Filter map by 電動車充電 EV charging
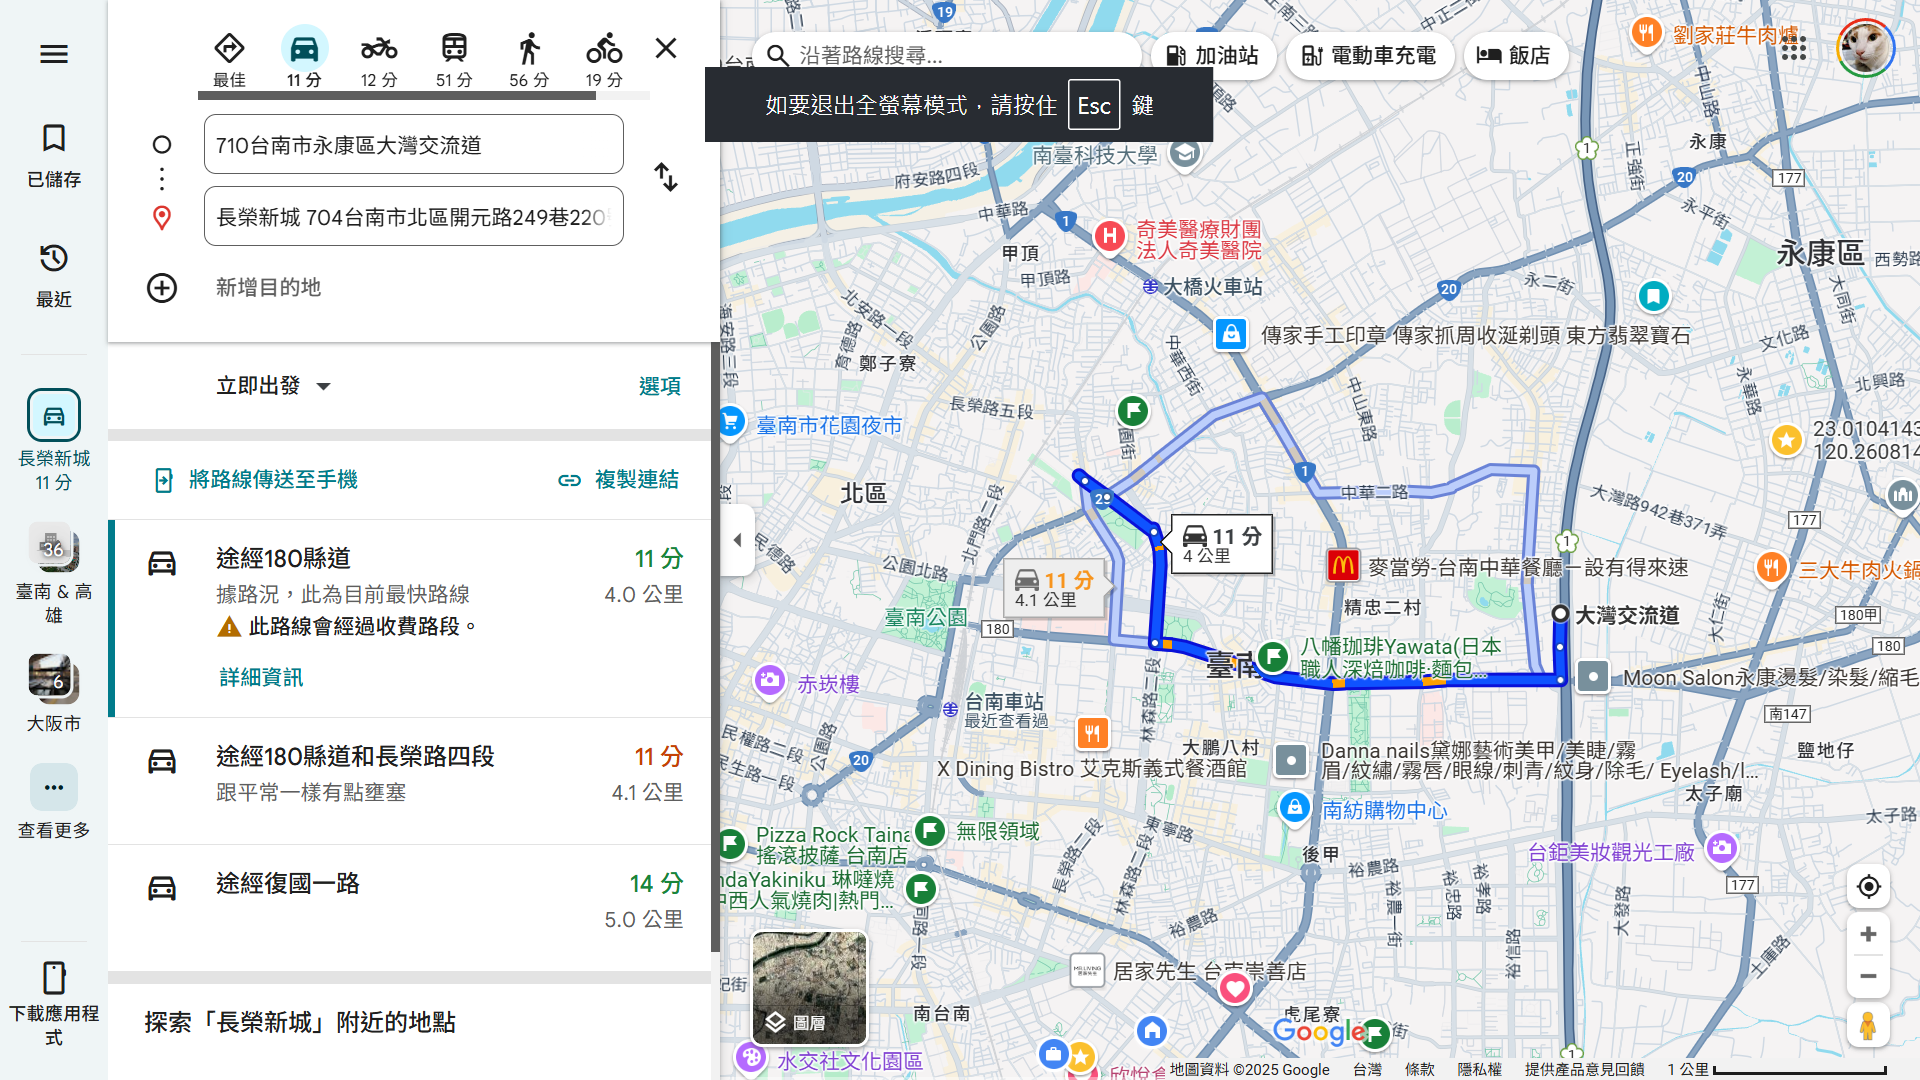Screen dimensions: 1920x1080 [1369, 56]
